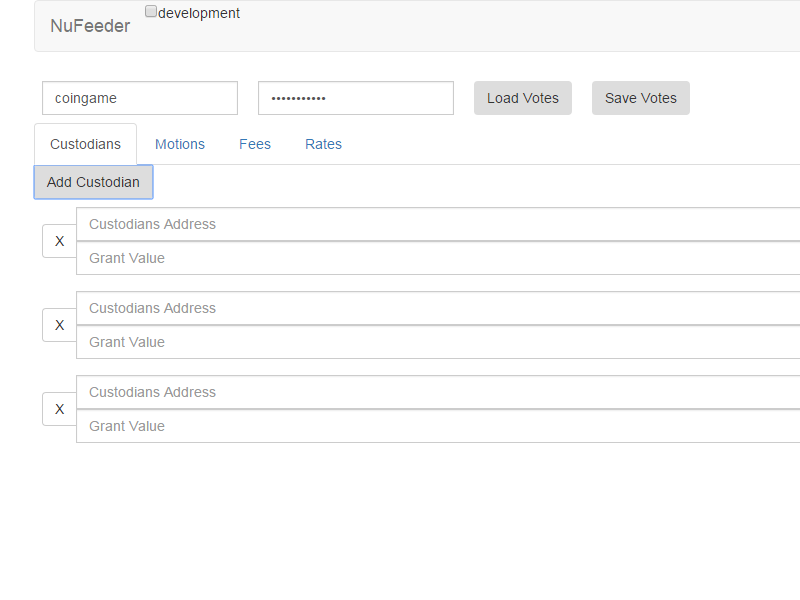The width and height of the screenshot is (800, 600).
Task: Focus the second Custodians Address field
Action: [x=438, y=308]
